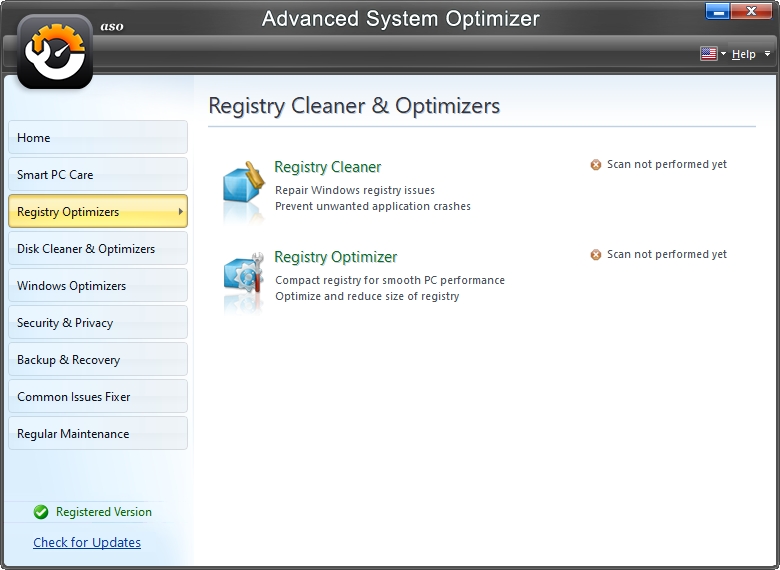This screenshot has height=570, width=780.
Task: Expand the Help dropdown arrow
Action: coord(767,53)
